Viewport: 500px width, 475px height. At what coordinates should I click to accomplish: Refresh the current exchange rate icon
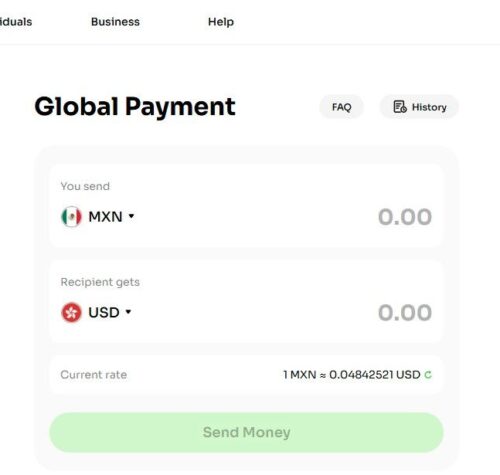click(x=428, y=375)
